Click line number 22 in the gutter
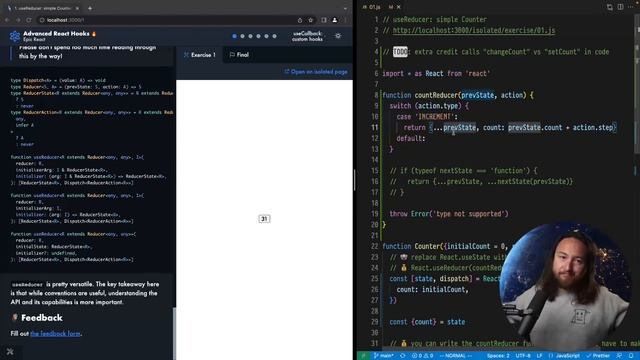Image resolution: width=640 pixels, height=360 pixels. (374, 247)
